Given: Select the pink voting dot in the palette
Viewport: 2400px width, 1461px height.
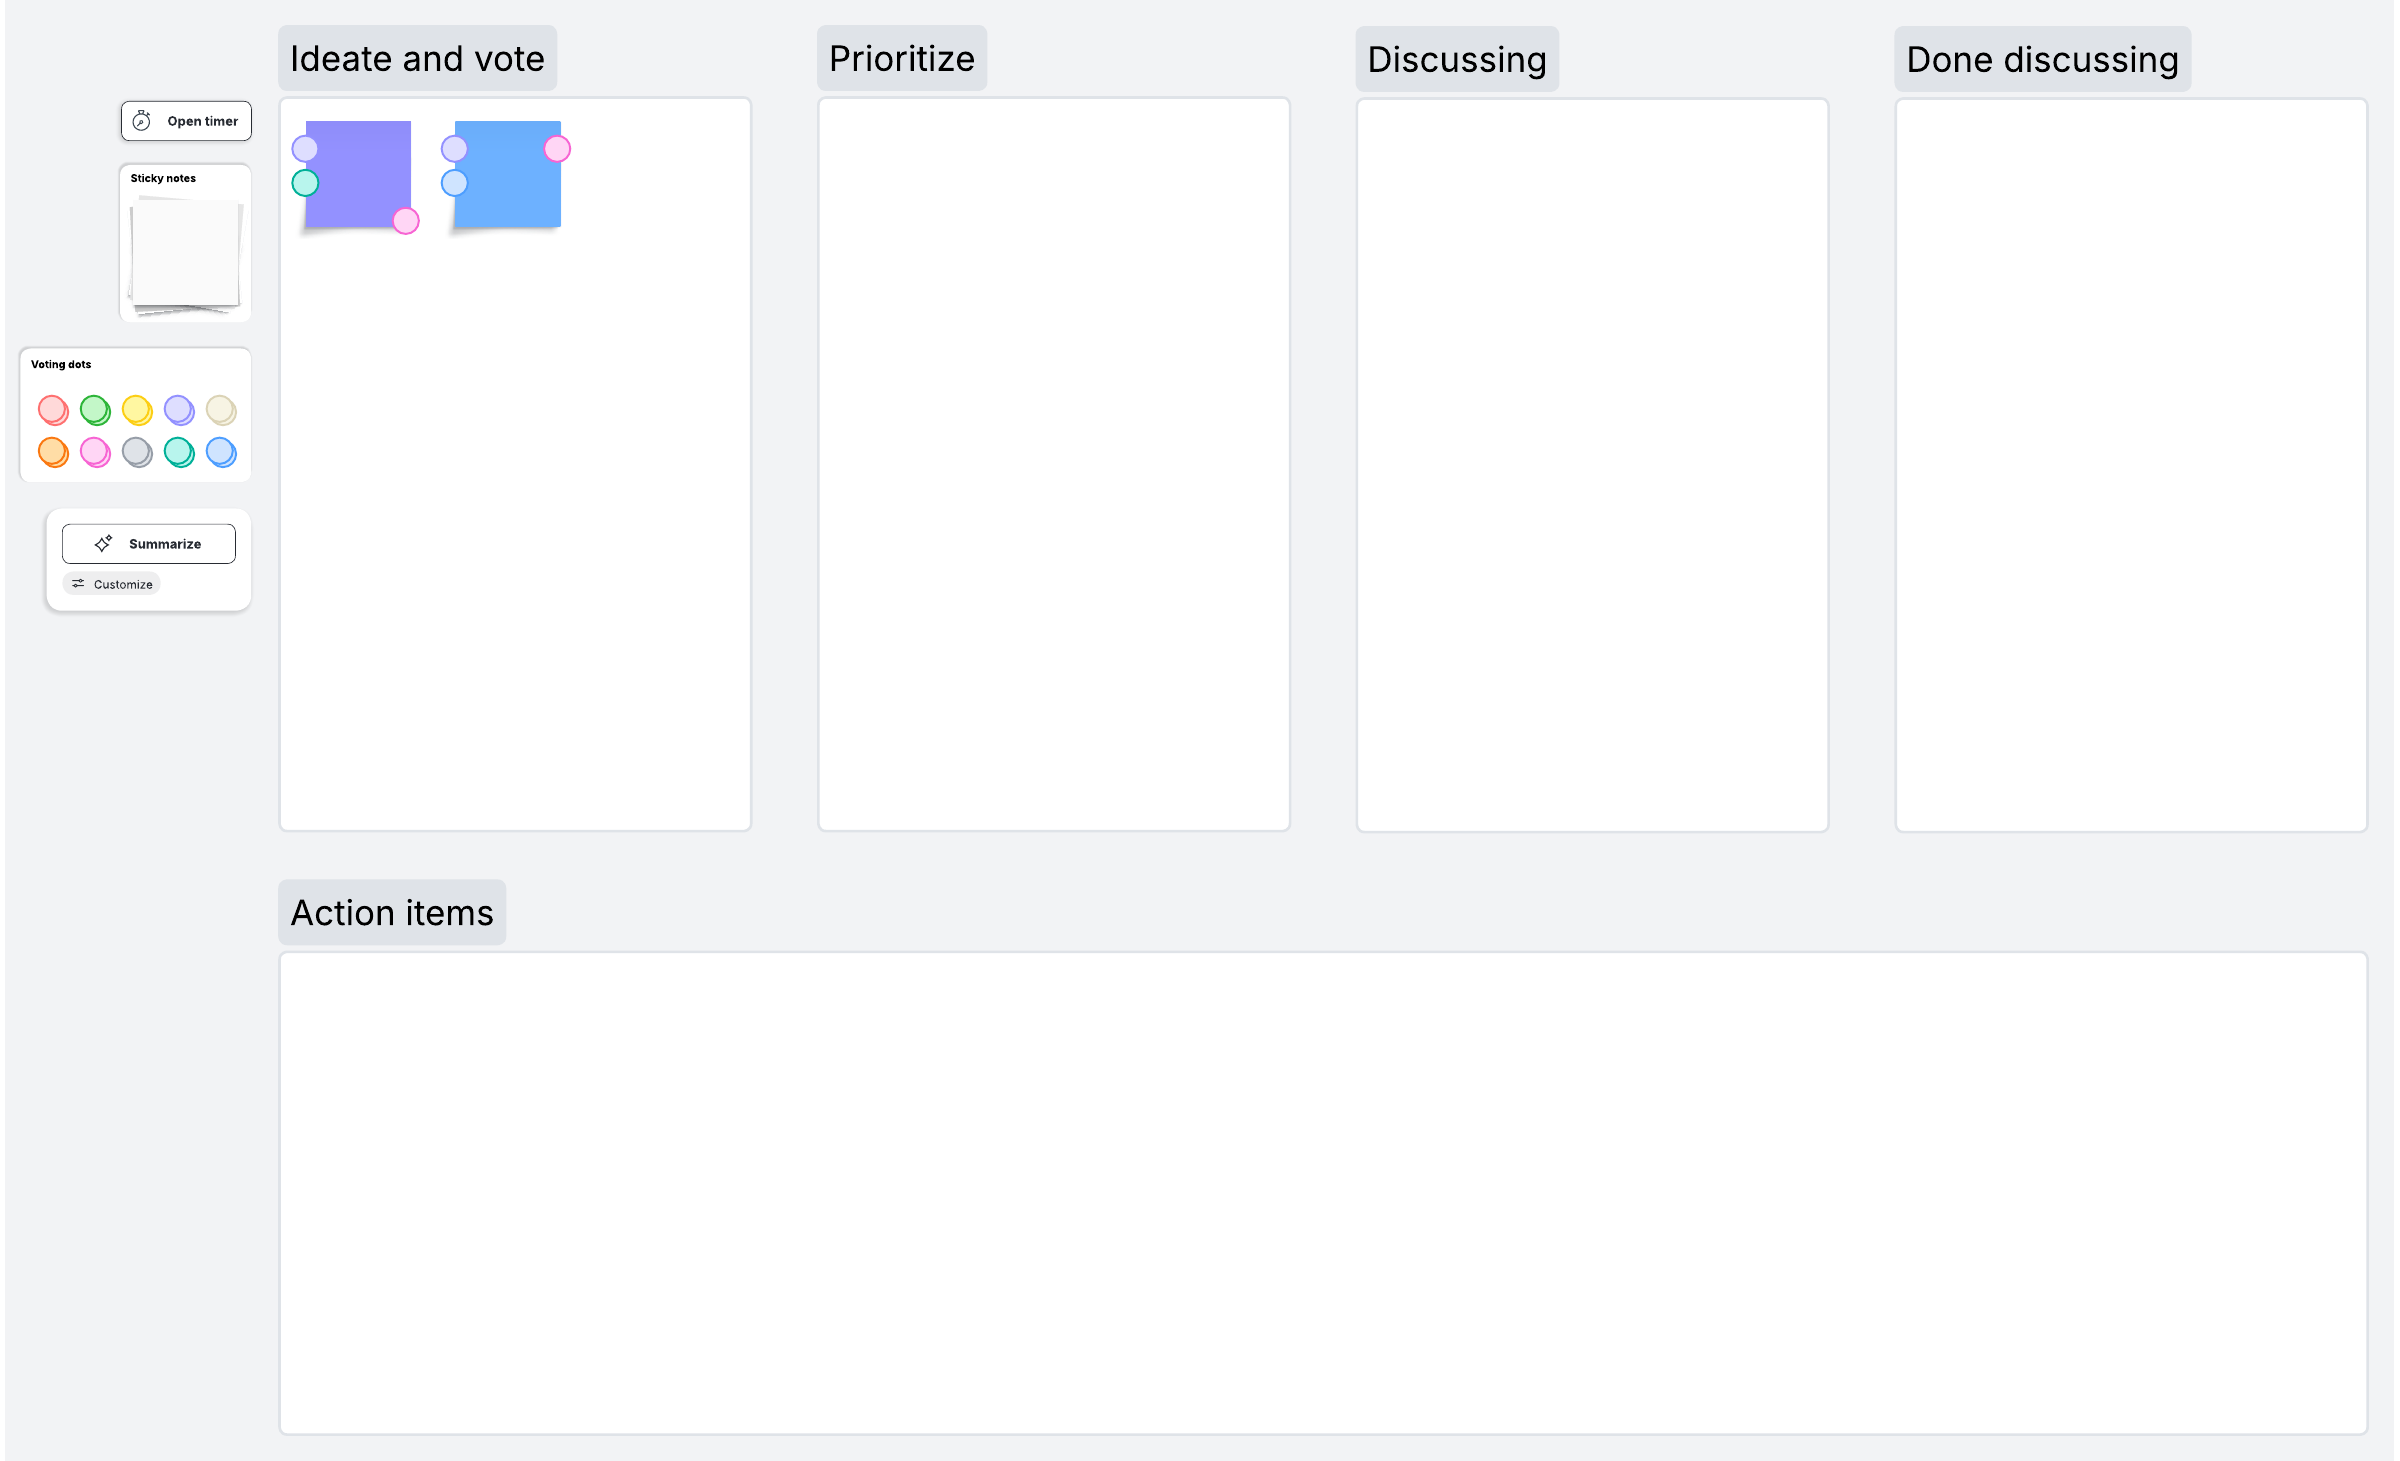Looking at the screenshot, I should pyautogui.click(x=95, y=452).
